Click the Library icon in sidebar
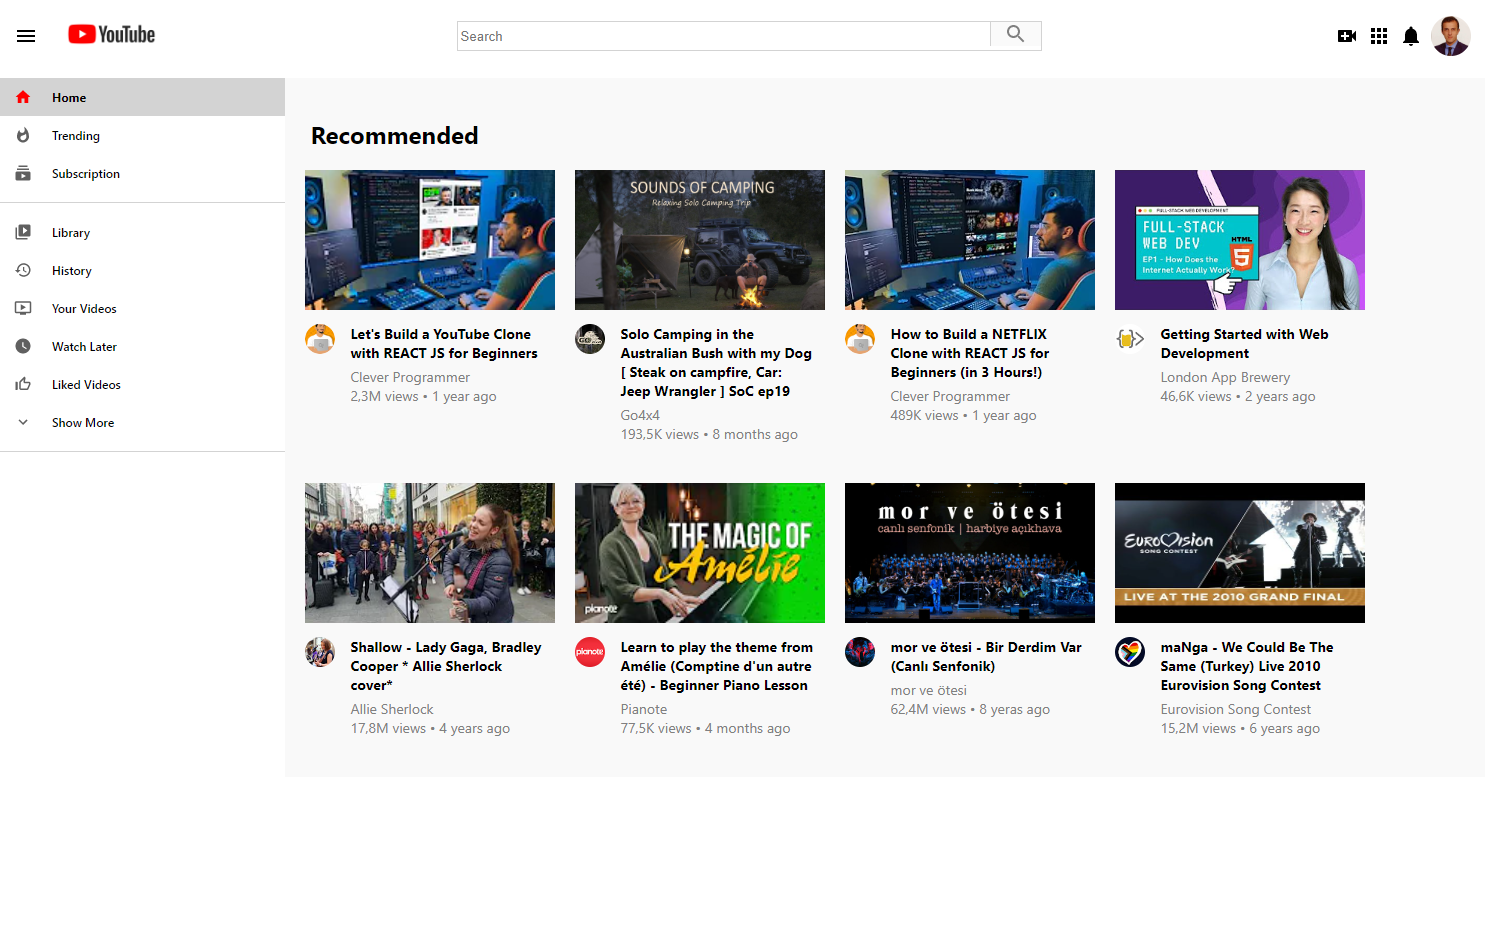This screenshot has width=1485, height=931. 23,232
